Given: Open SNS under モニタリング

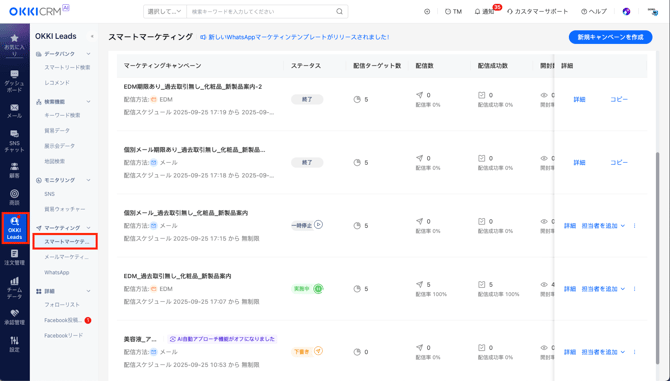Looking at the screenshot, I should (50, 194).
